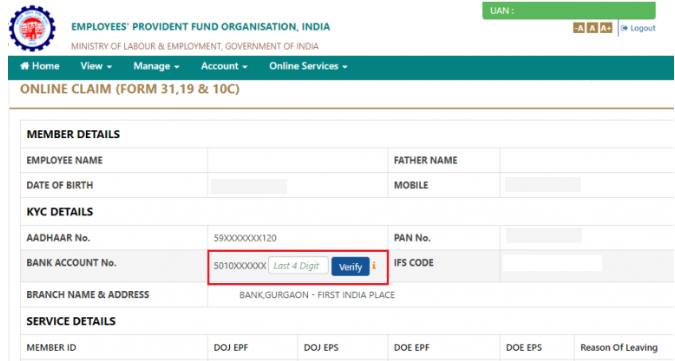Click the orange info icon beside Verify

(x=374, y=265)
